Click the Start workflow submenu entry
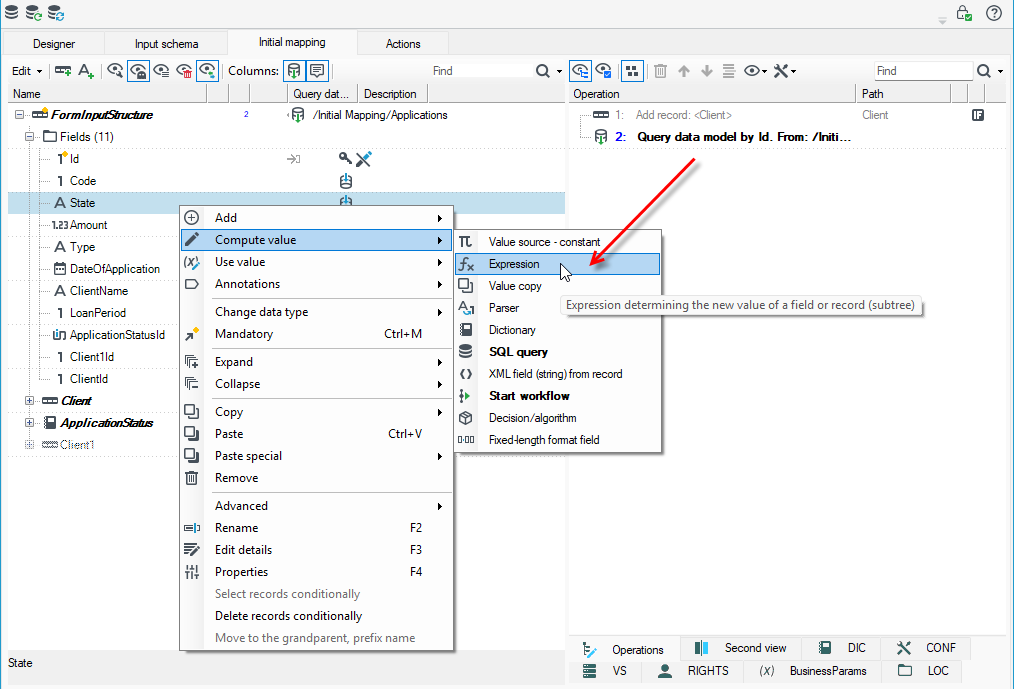 557,396
